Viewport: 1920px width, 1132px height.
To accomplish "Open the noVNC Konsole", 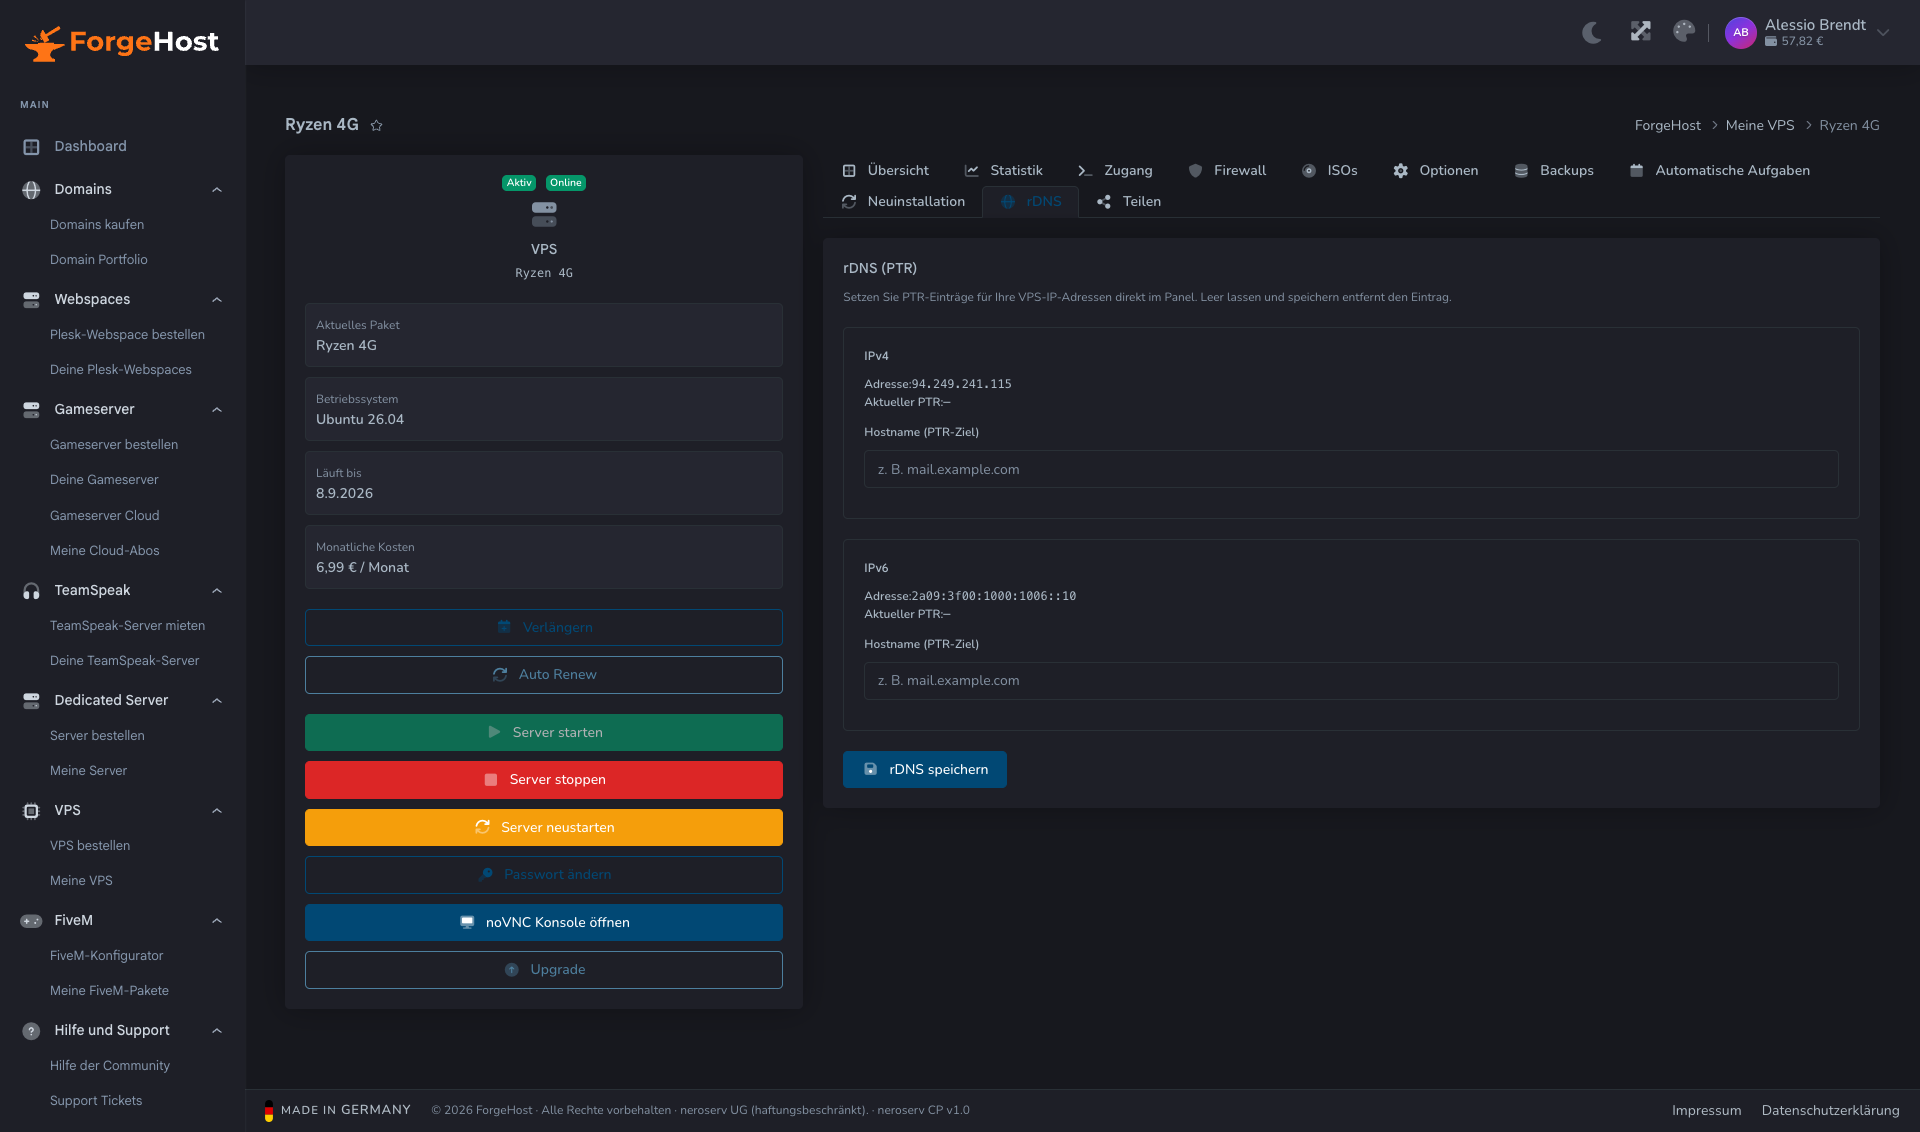I will pyautogui.click(x=544, y=923).
